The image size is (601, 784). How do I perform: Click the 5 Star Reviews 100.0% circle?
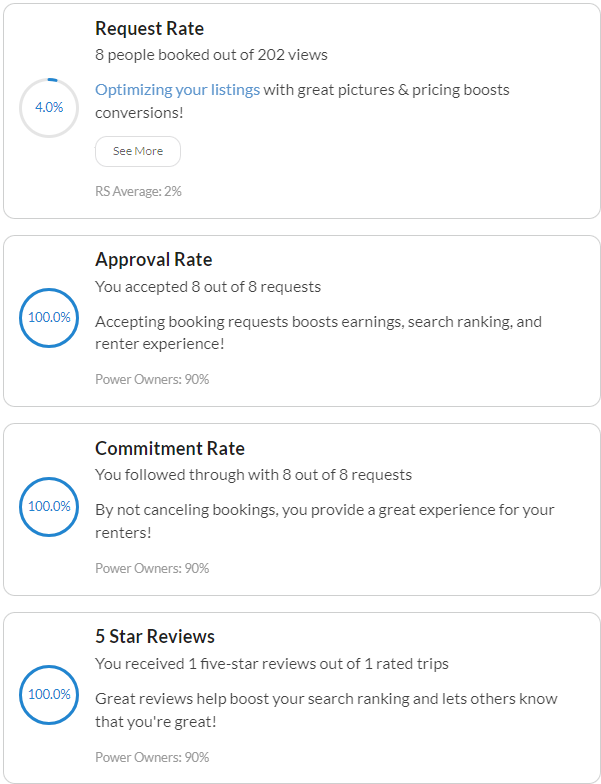49,694
